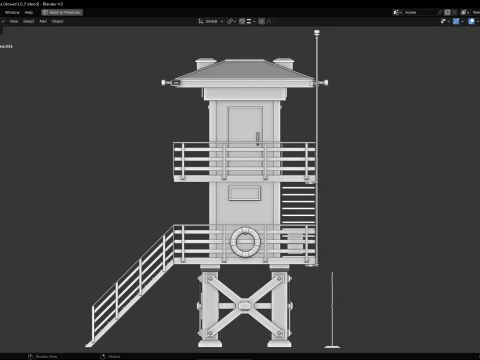
Task: Click the Object mouse hint in status bar
Action: tap(110, 357)
